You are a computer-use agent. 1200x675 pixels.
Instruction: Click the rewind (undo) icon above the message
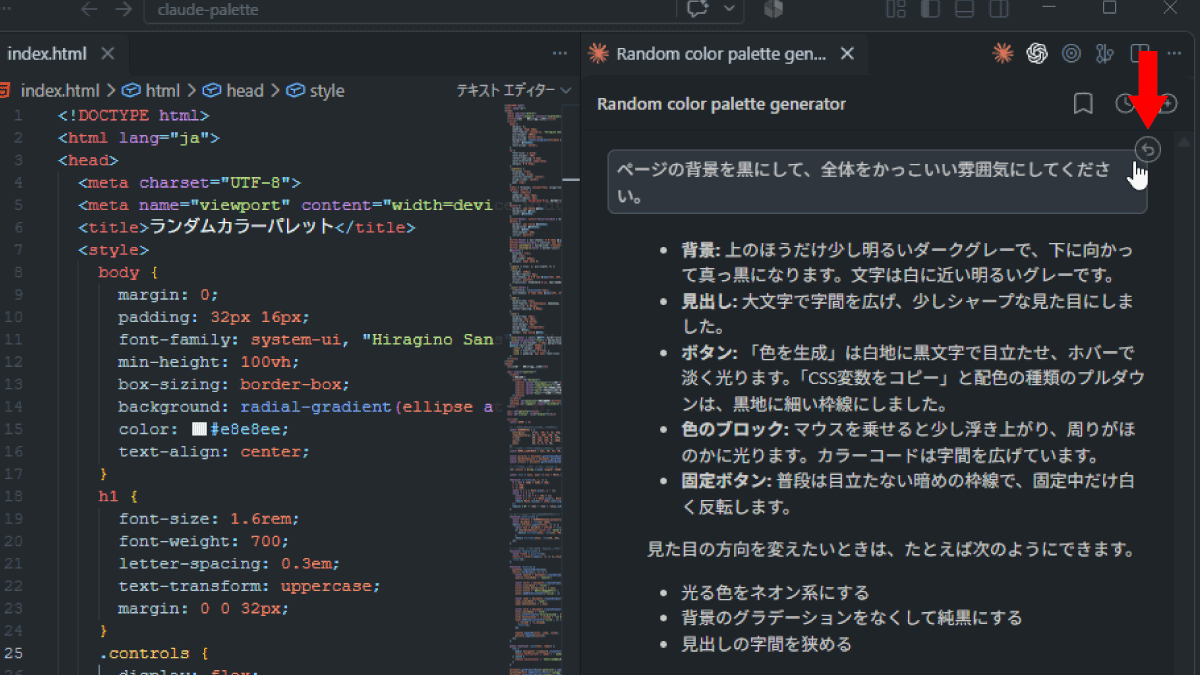(x=1148, y=150)
